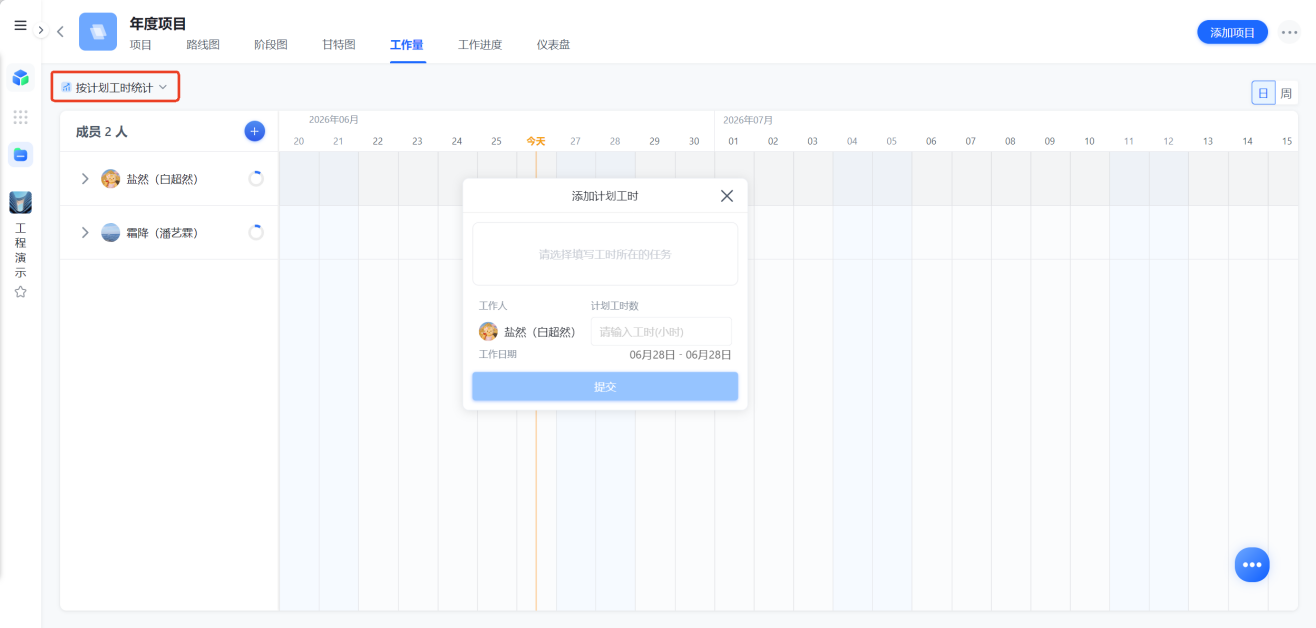
Task: Select date column 22 in June
Action: coord(378,141)
